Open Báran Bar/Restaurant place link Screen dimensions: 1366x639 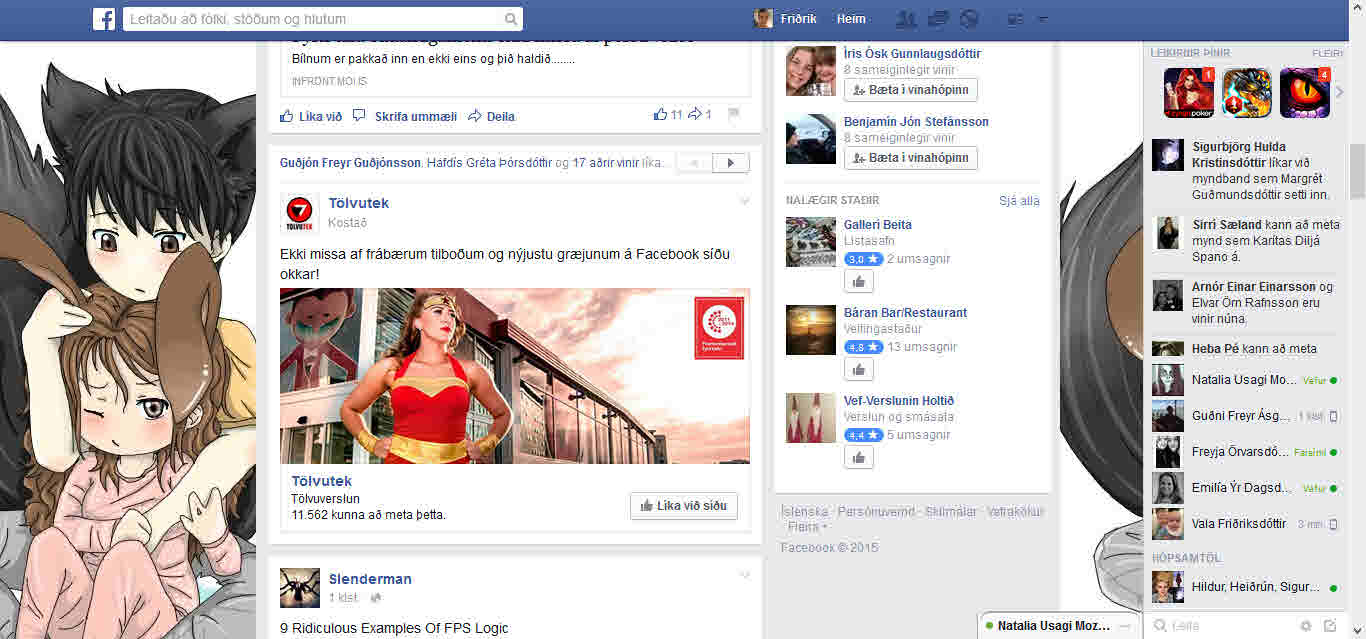(906, 313)
